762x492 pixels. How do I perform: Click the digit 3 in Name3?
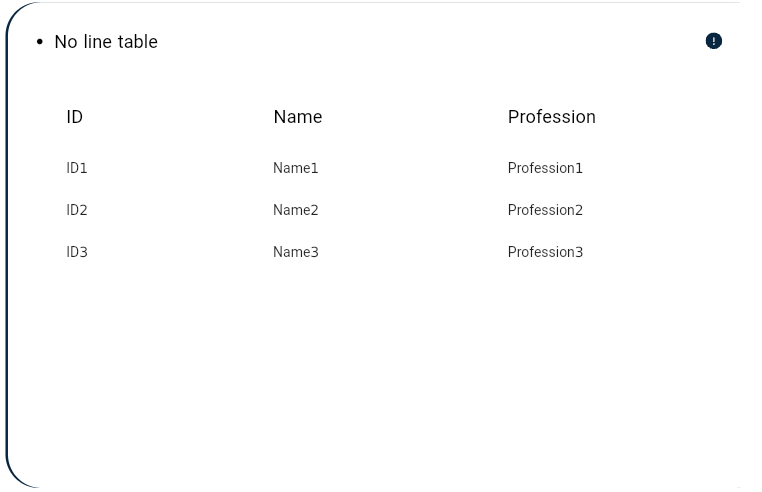[314, 252]
